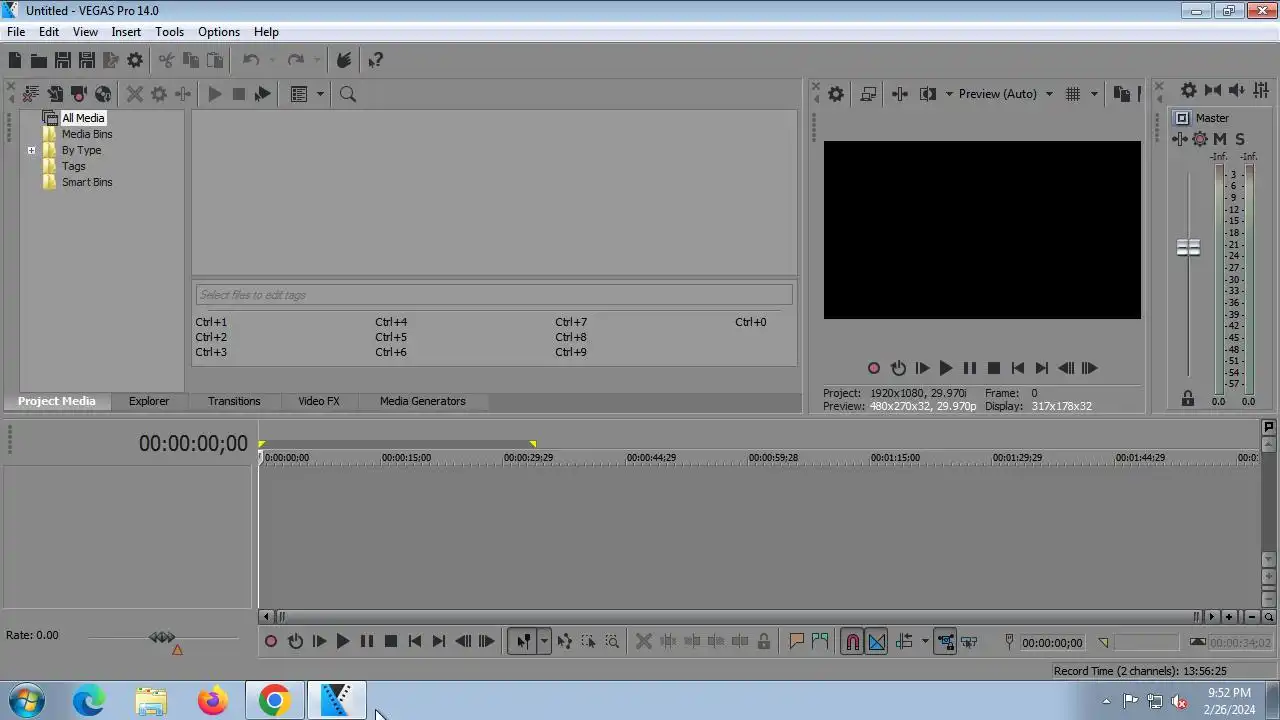Screen dimensions: 1280x720
Task: Toggle Enable Snapping magnet button
Action: (x=852, y=642)
